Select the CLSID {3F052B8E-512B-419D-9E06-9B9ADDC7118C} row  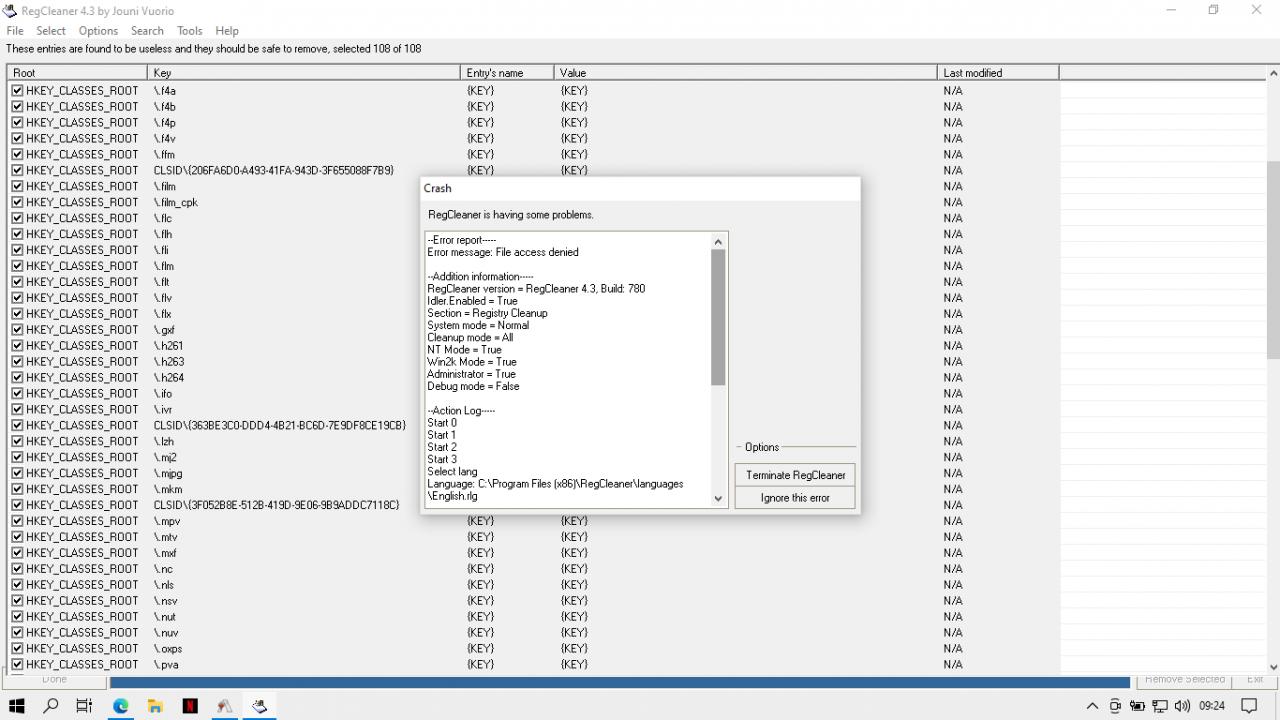(x=533, y=505)
